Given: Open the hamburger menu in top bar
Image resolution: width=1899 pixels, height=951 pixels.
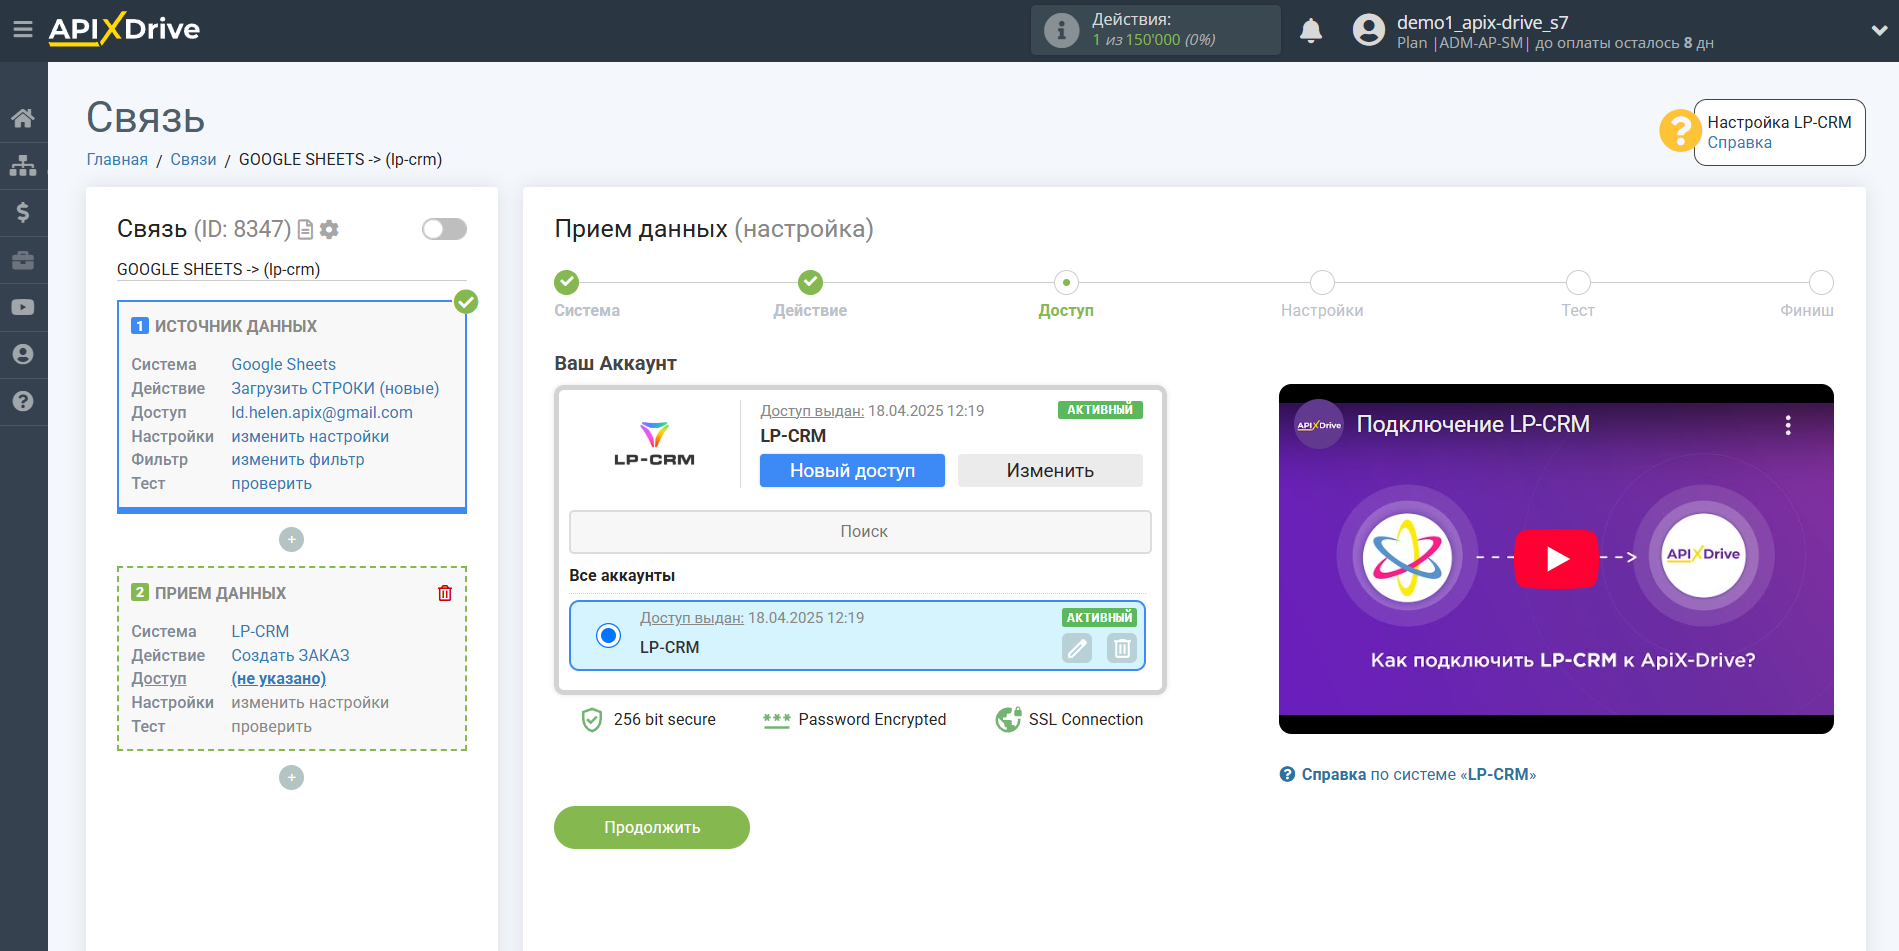Looking at the screenshot, I should 22,30.
